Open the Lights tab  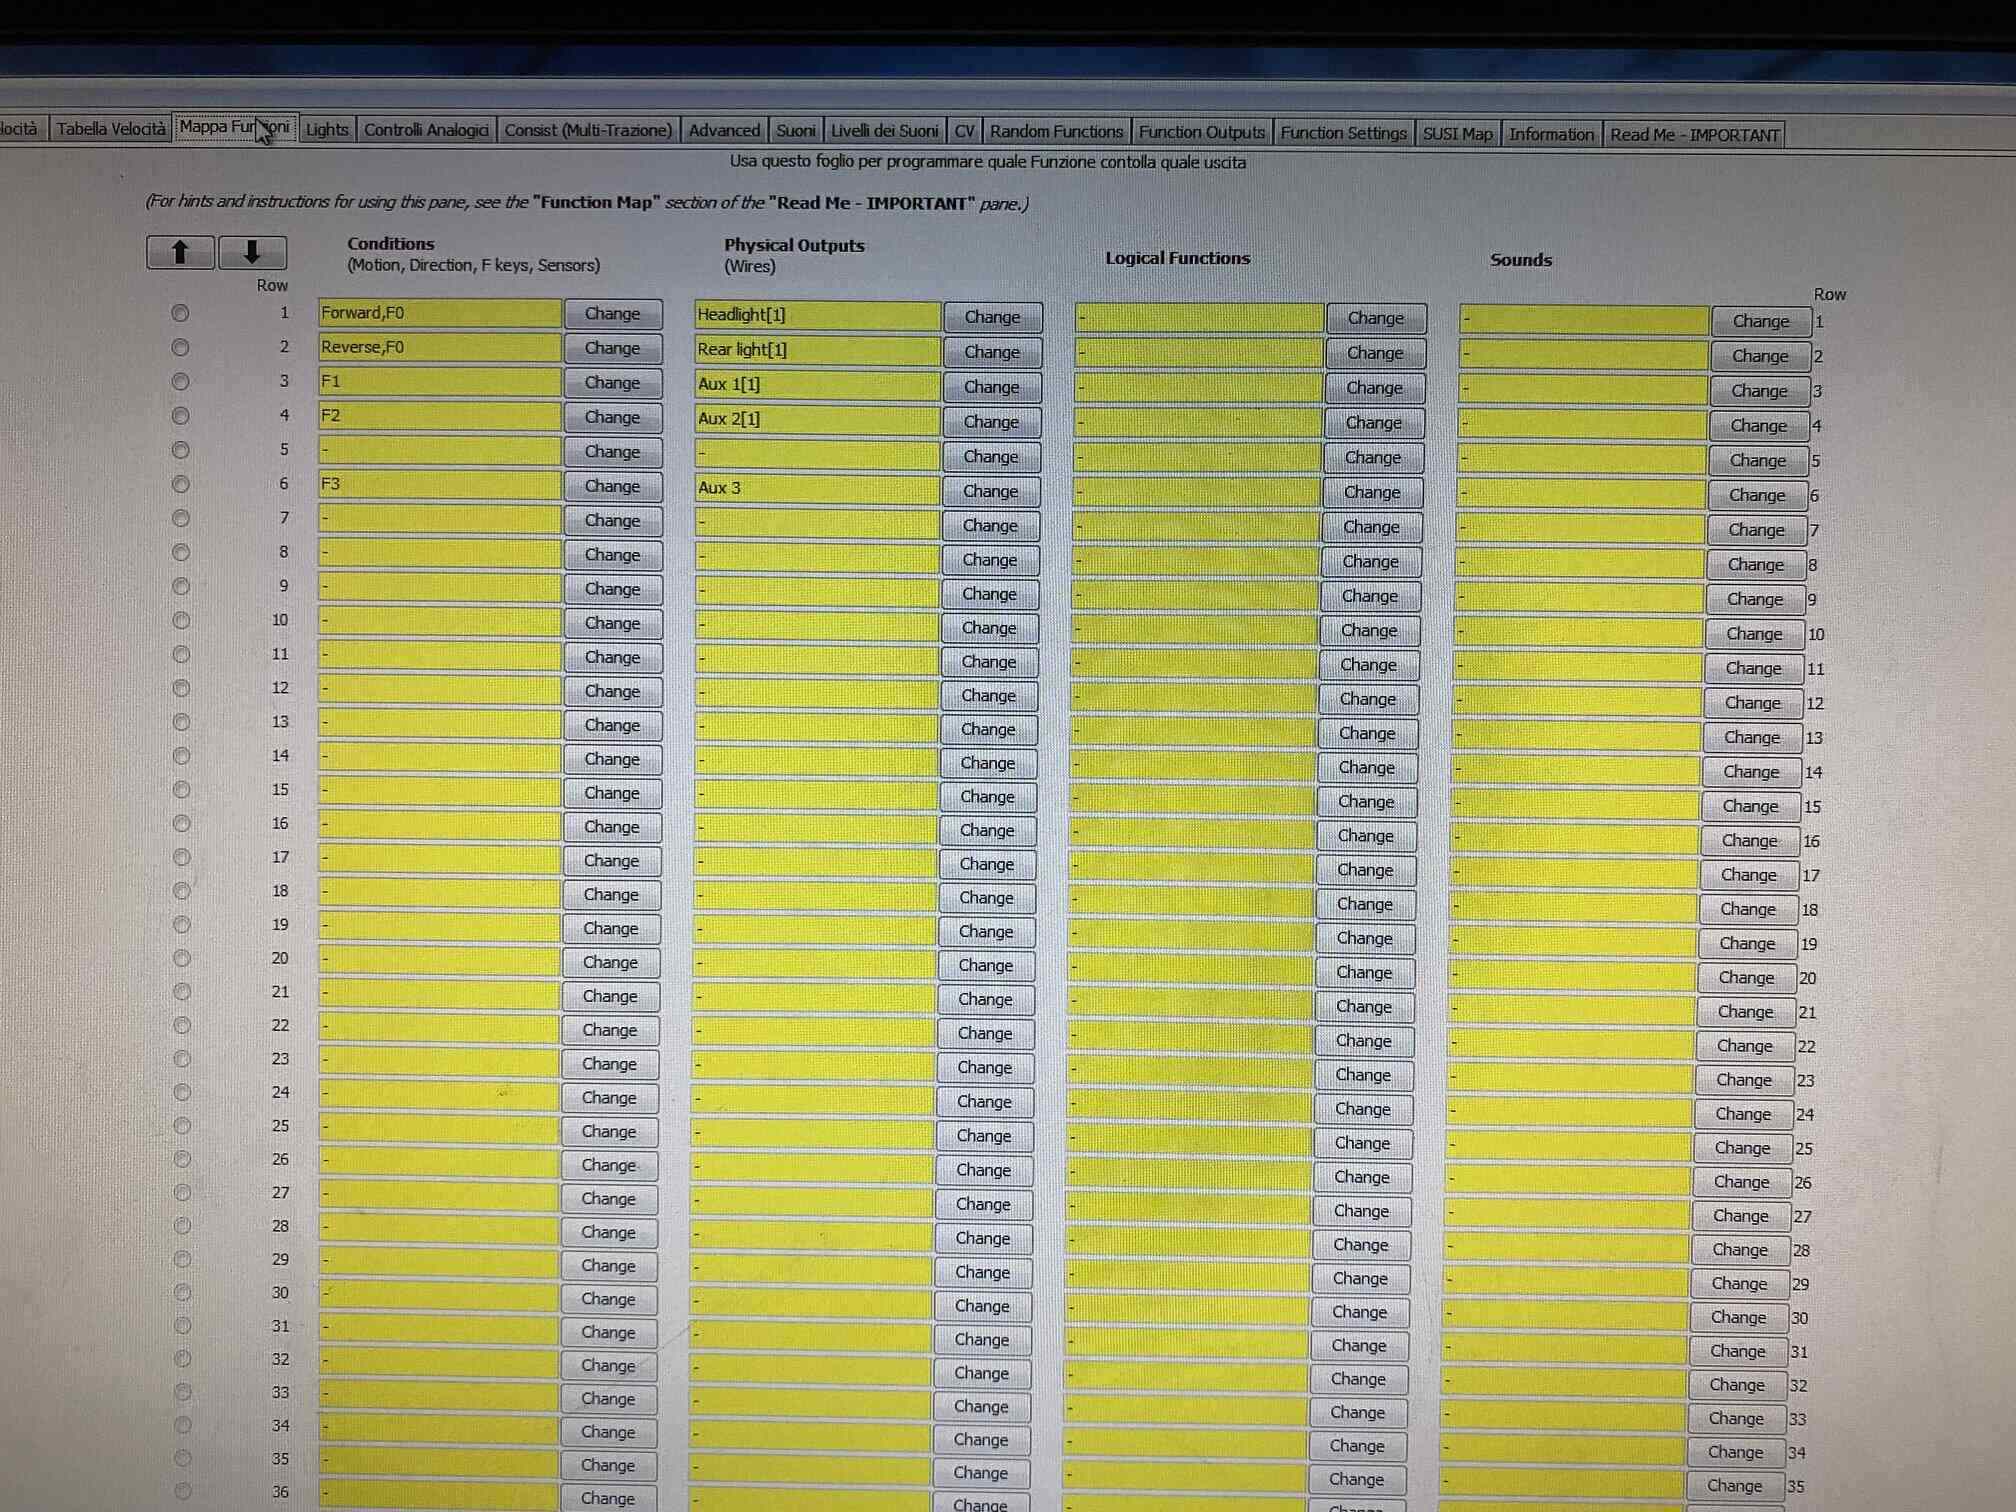pos(327,129)
